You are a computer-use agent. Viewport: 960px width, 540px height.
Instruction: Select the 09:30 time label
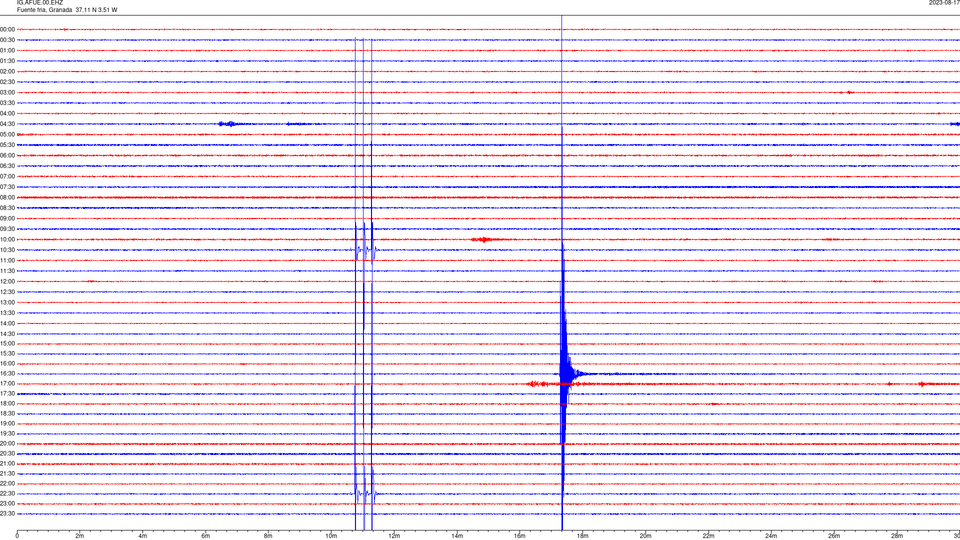7,229
